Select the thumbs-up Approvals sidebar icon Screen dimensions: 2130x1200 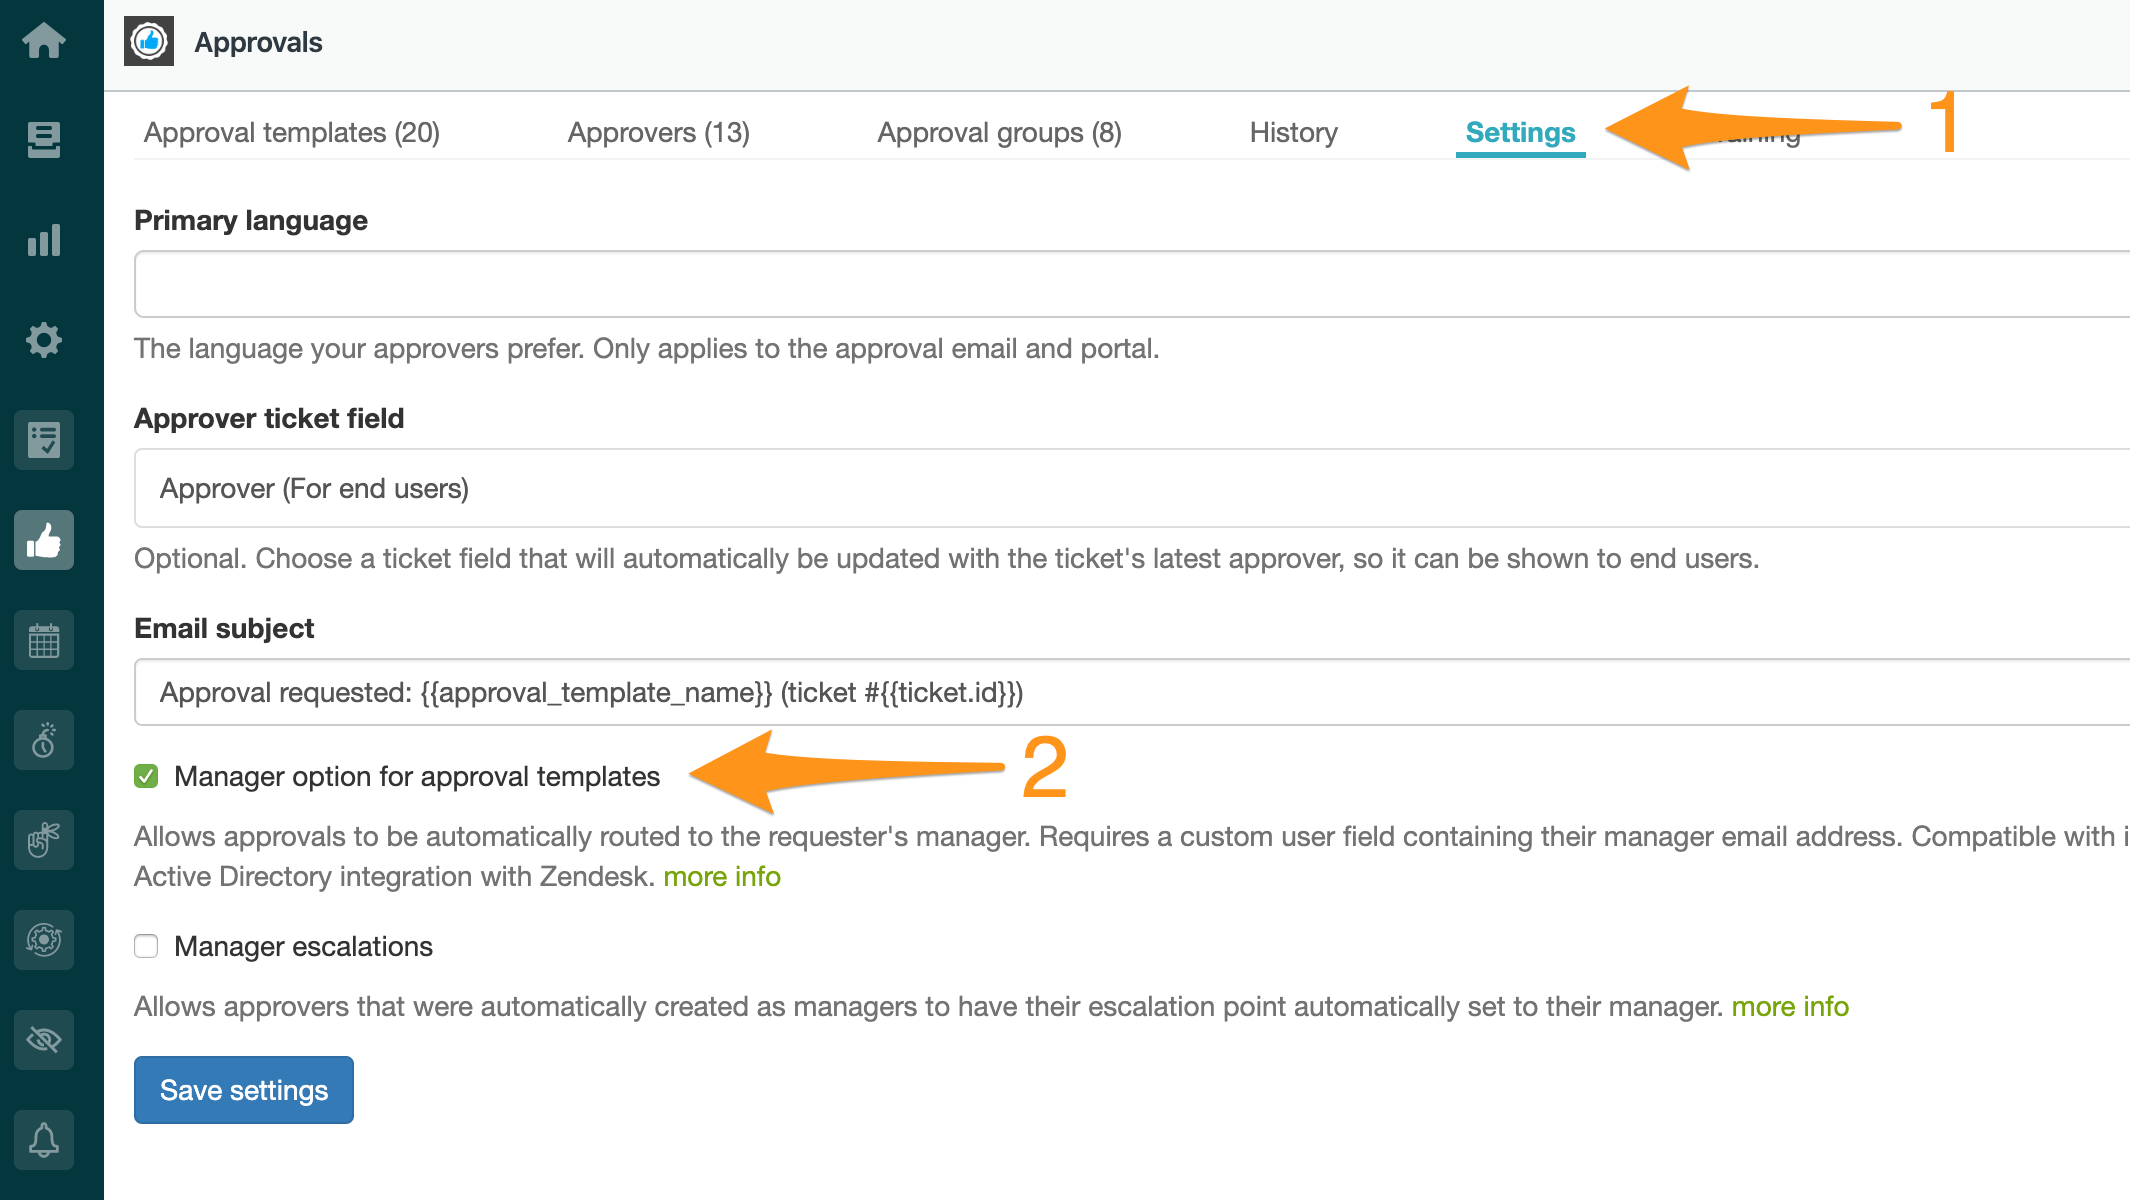pyautogui.click(x=44, y=540)
